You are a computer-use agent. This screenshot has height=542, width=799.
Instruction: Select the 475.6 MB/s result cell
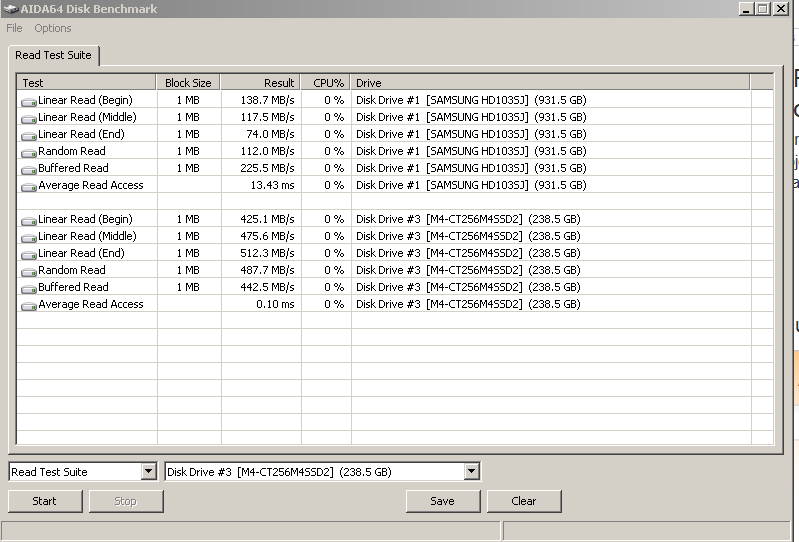(268, 236)
